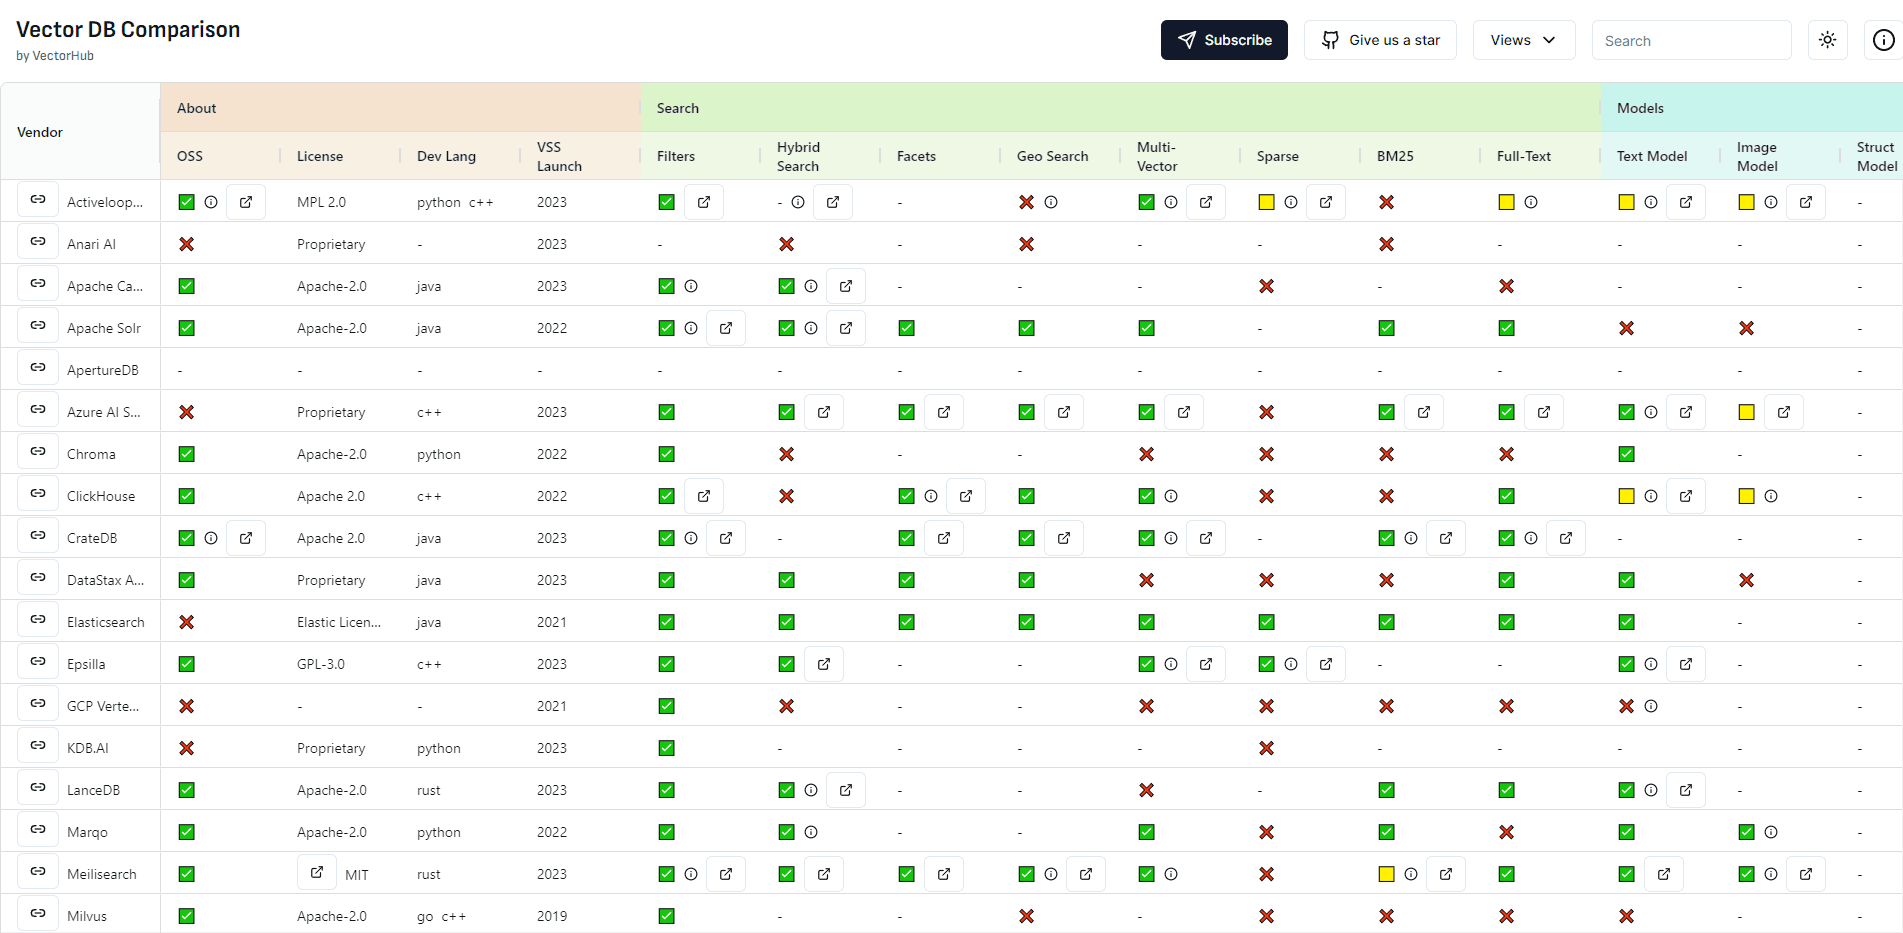1903x933 pixels.
Task: Open the by VectorHub link
Action: [55, 55]
